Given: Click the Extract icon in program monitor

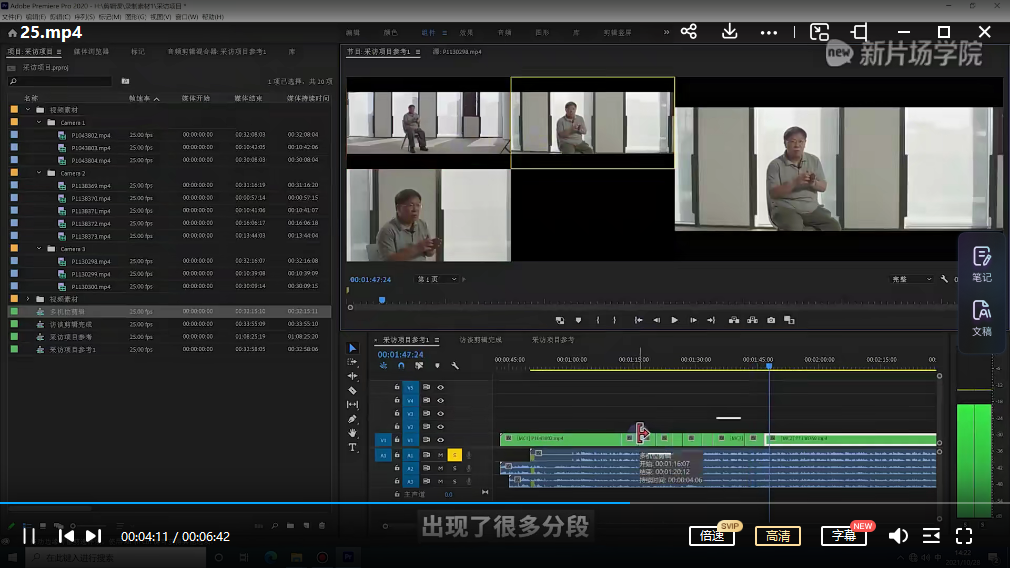Looking at the screenshot, I should point(752,320).
